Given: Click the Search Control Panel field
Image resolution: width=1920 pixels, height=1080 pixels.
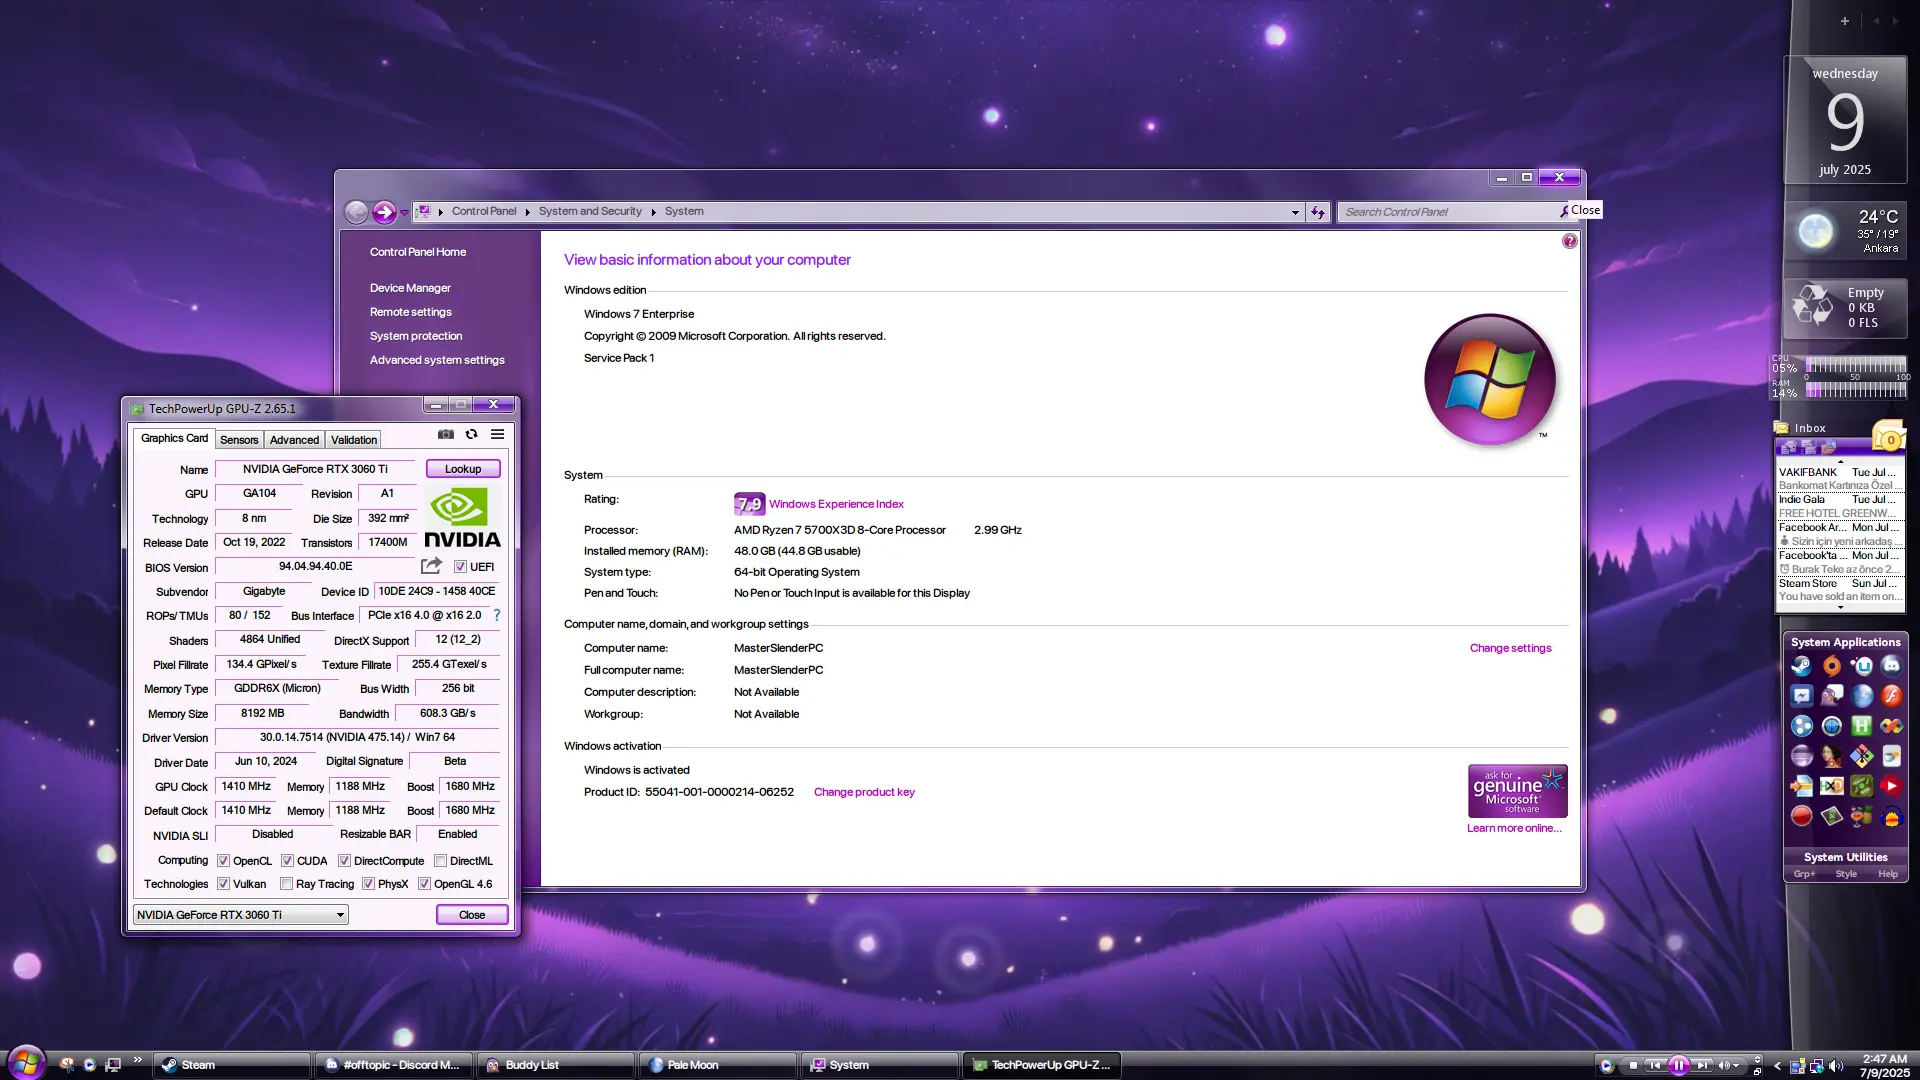Looking at the screenshot, I should (x=1448, y=212).
